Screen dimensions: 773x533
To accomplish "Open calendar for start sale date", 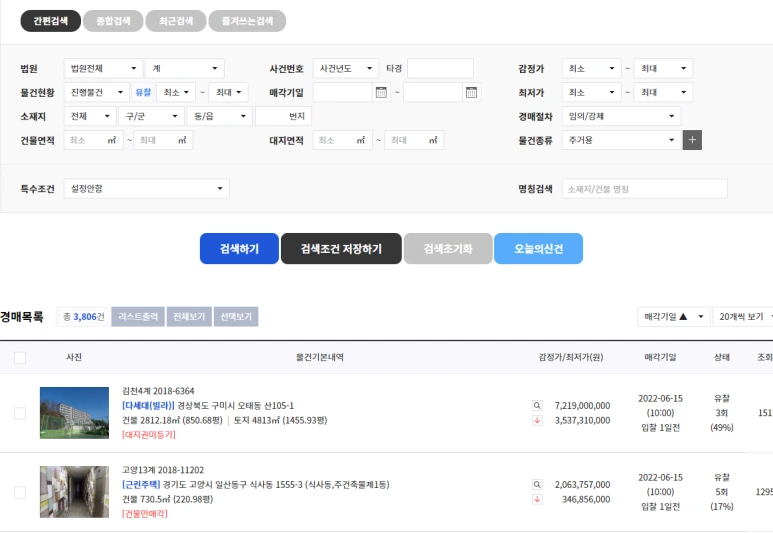I will pos(381,92).
